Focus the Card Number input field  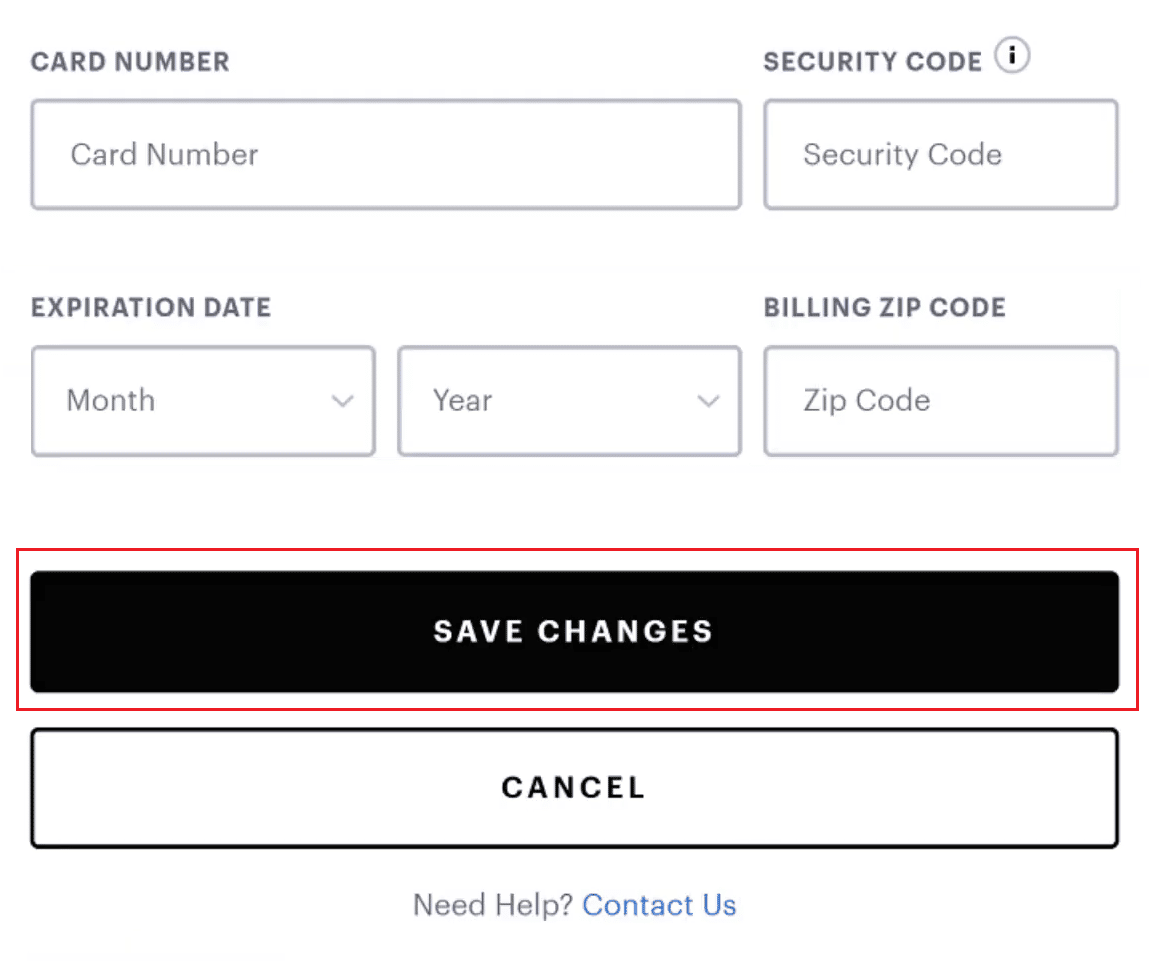pyautogui.click(x=386, y=155)
